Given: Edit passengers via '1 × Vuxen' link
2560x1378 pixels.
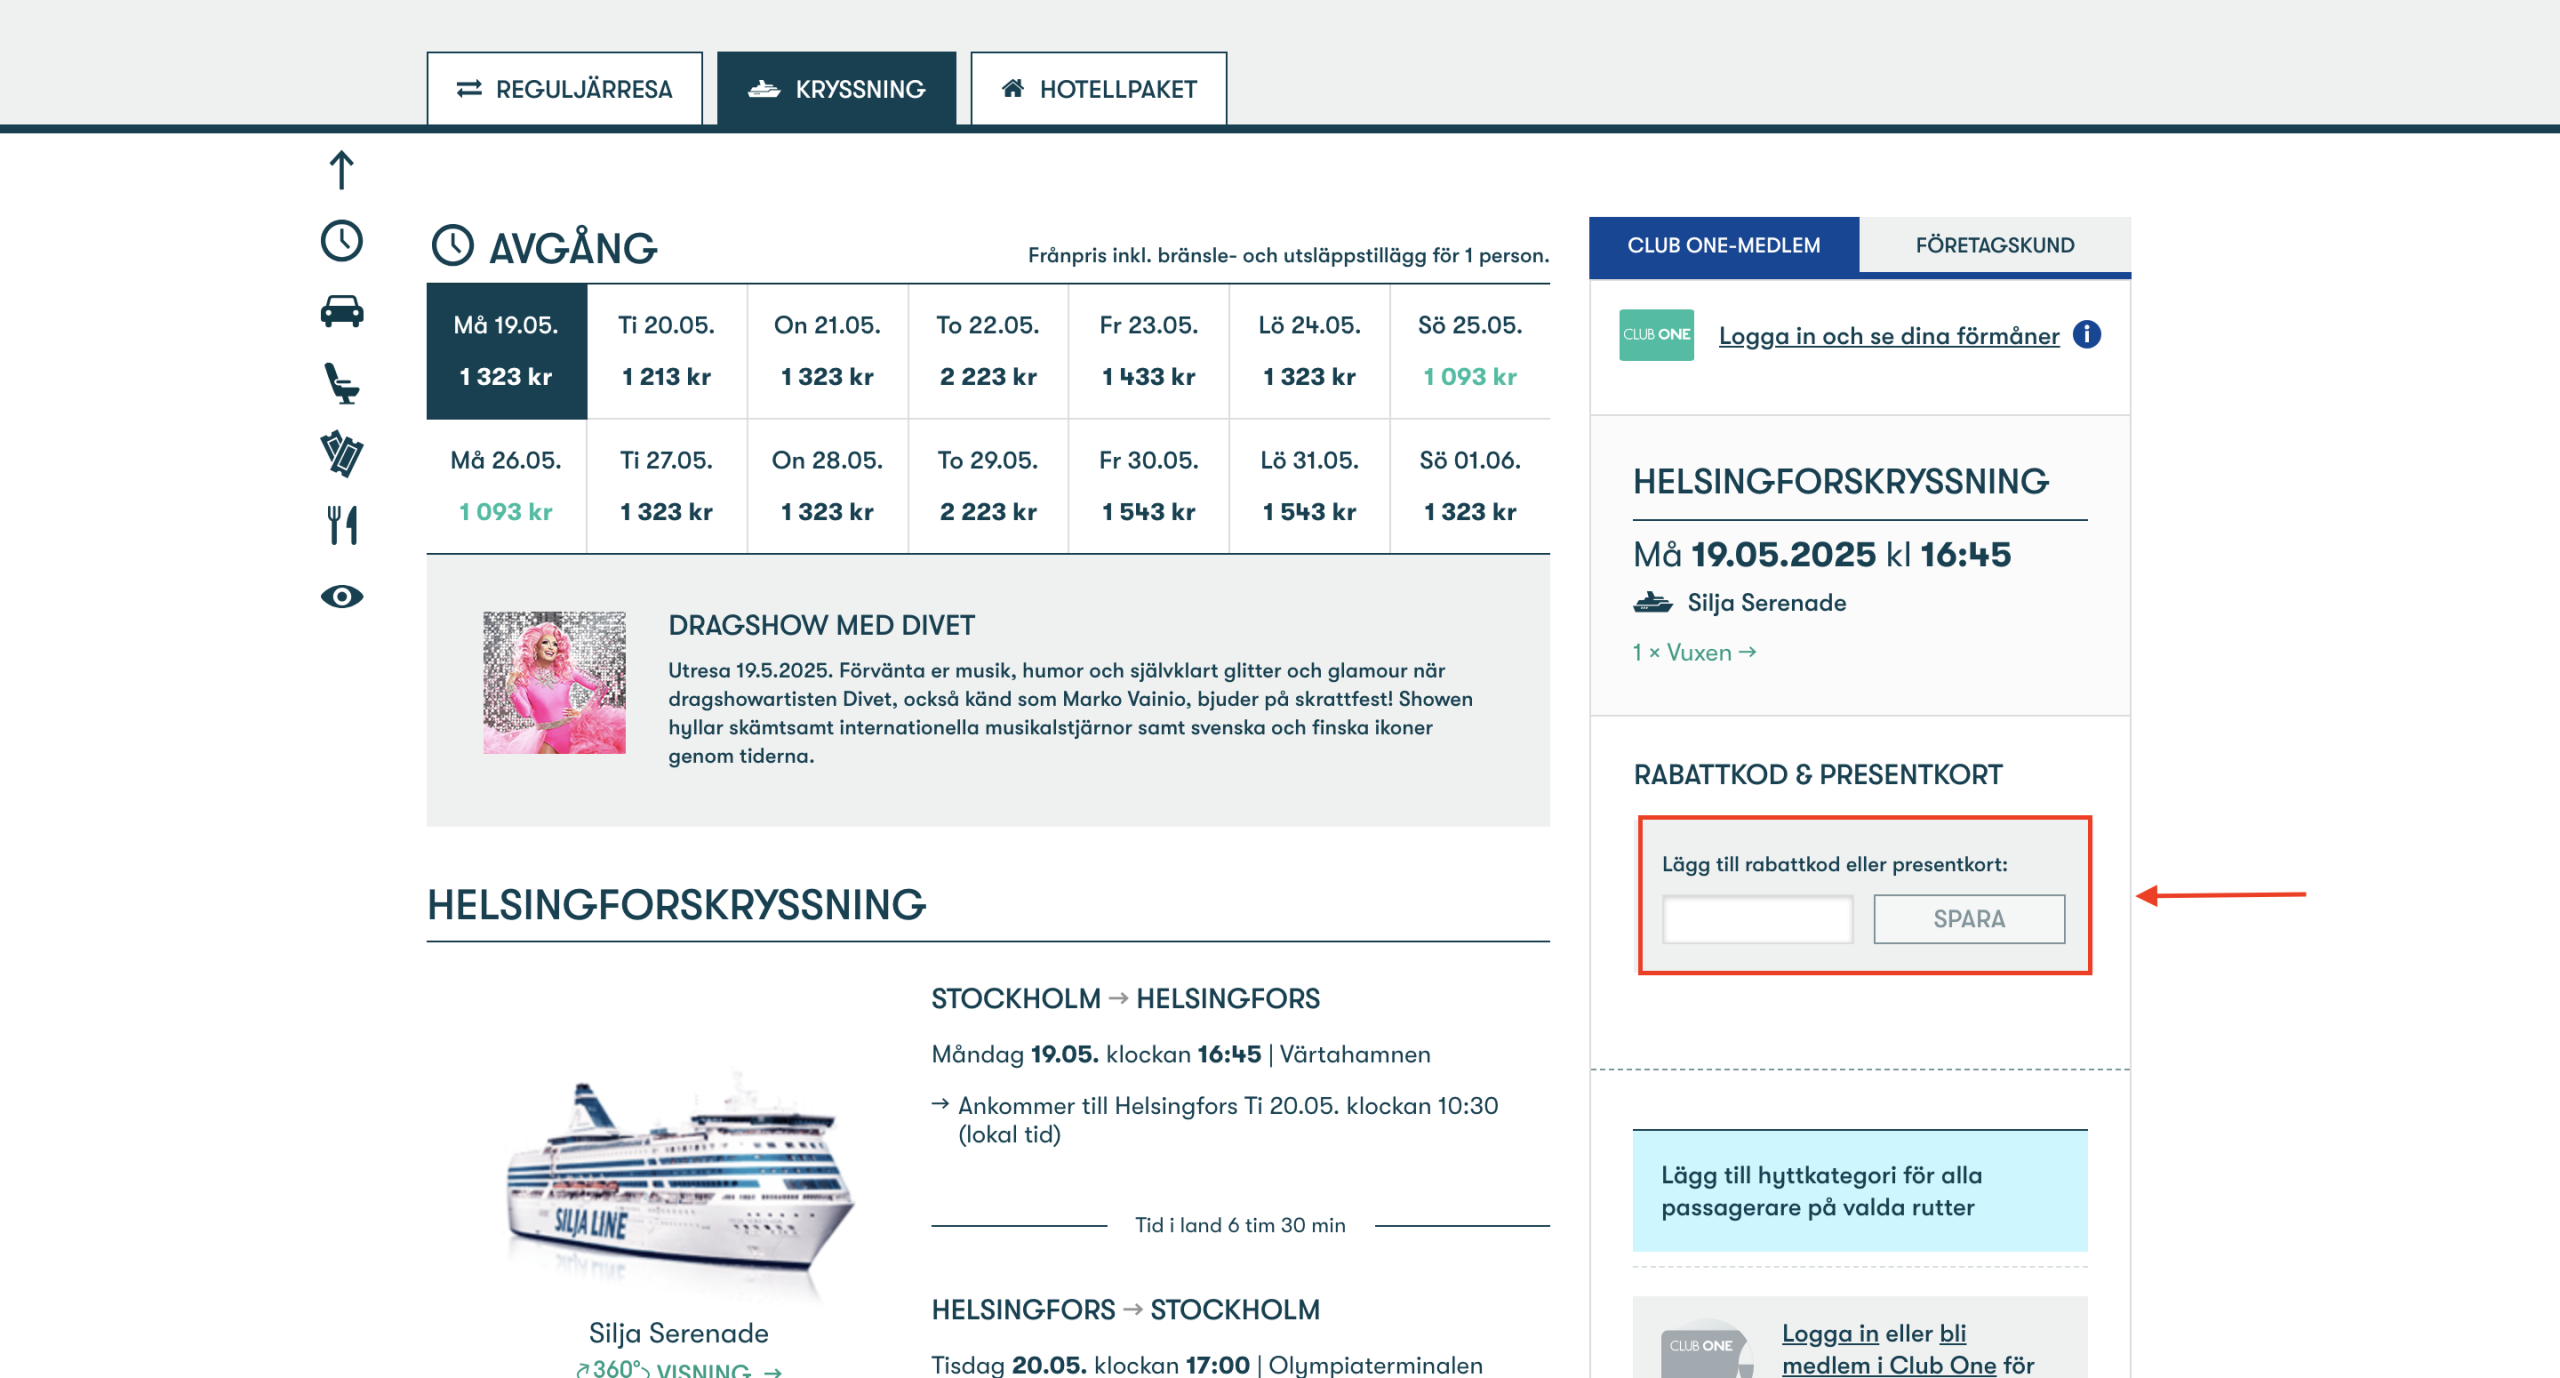Looking at the screenshot, I should point(1694,653).
